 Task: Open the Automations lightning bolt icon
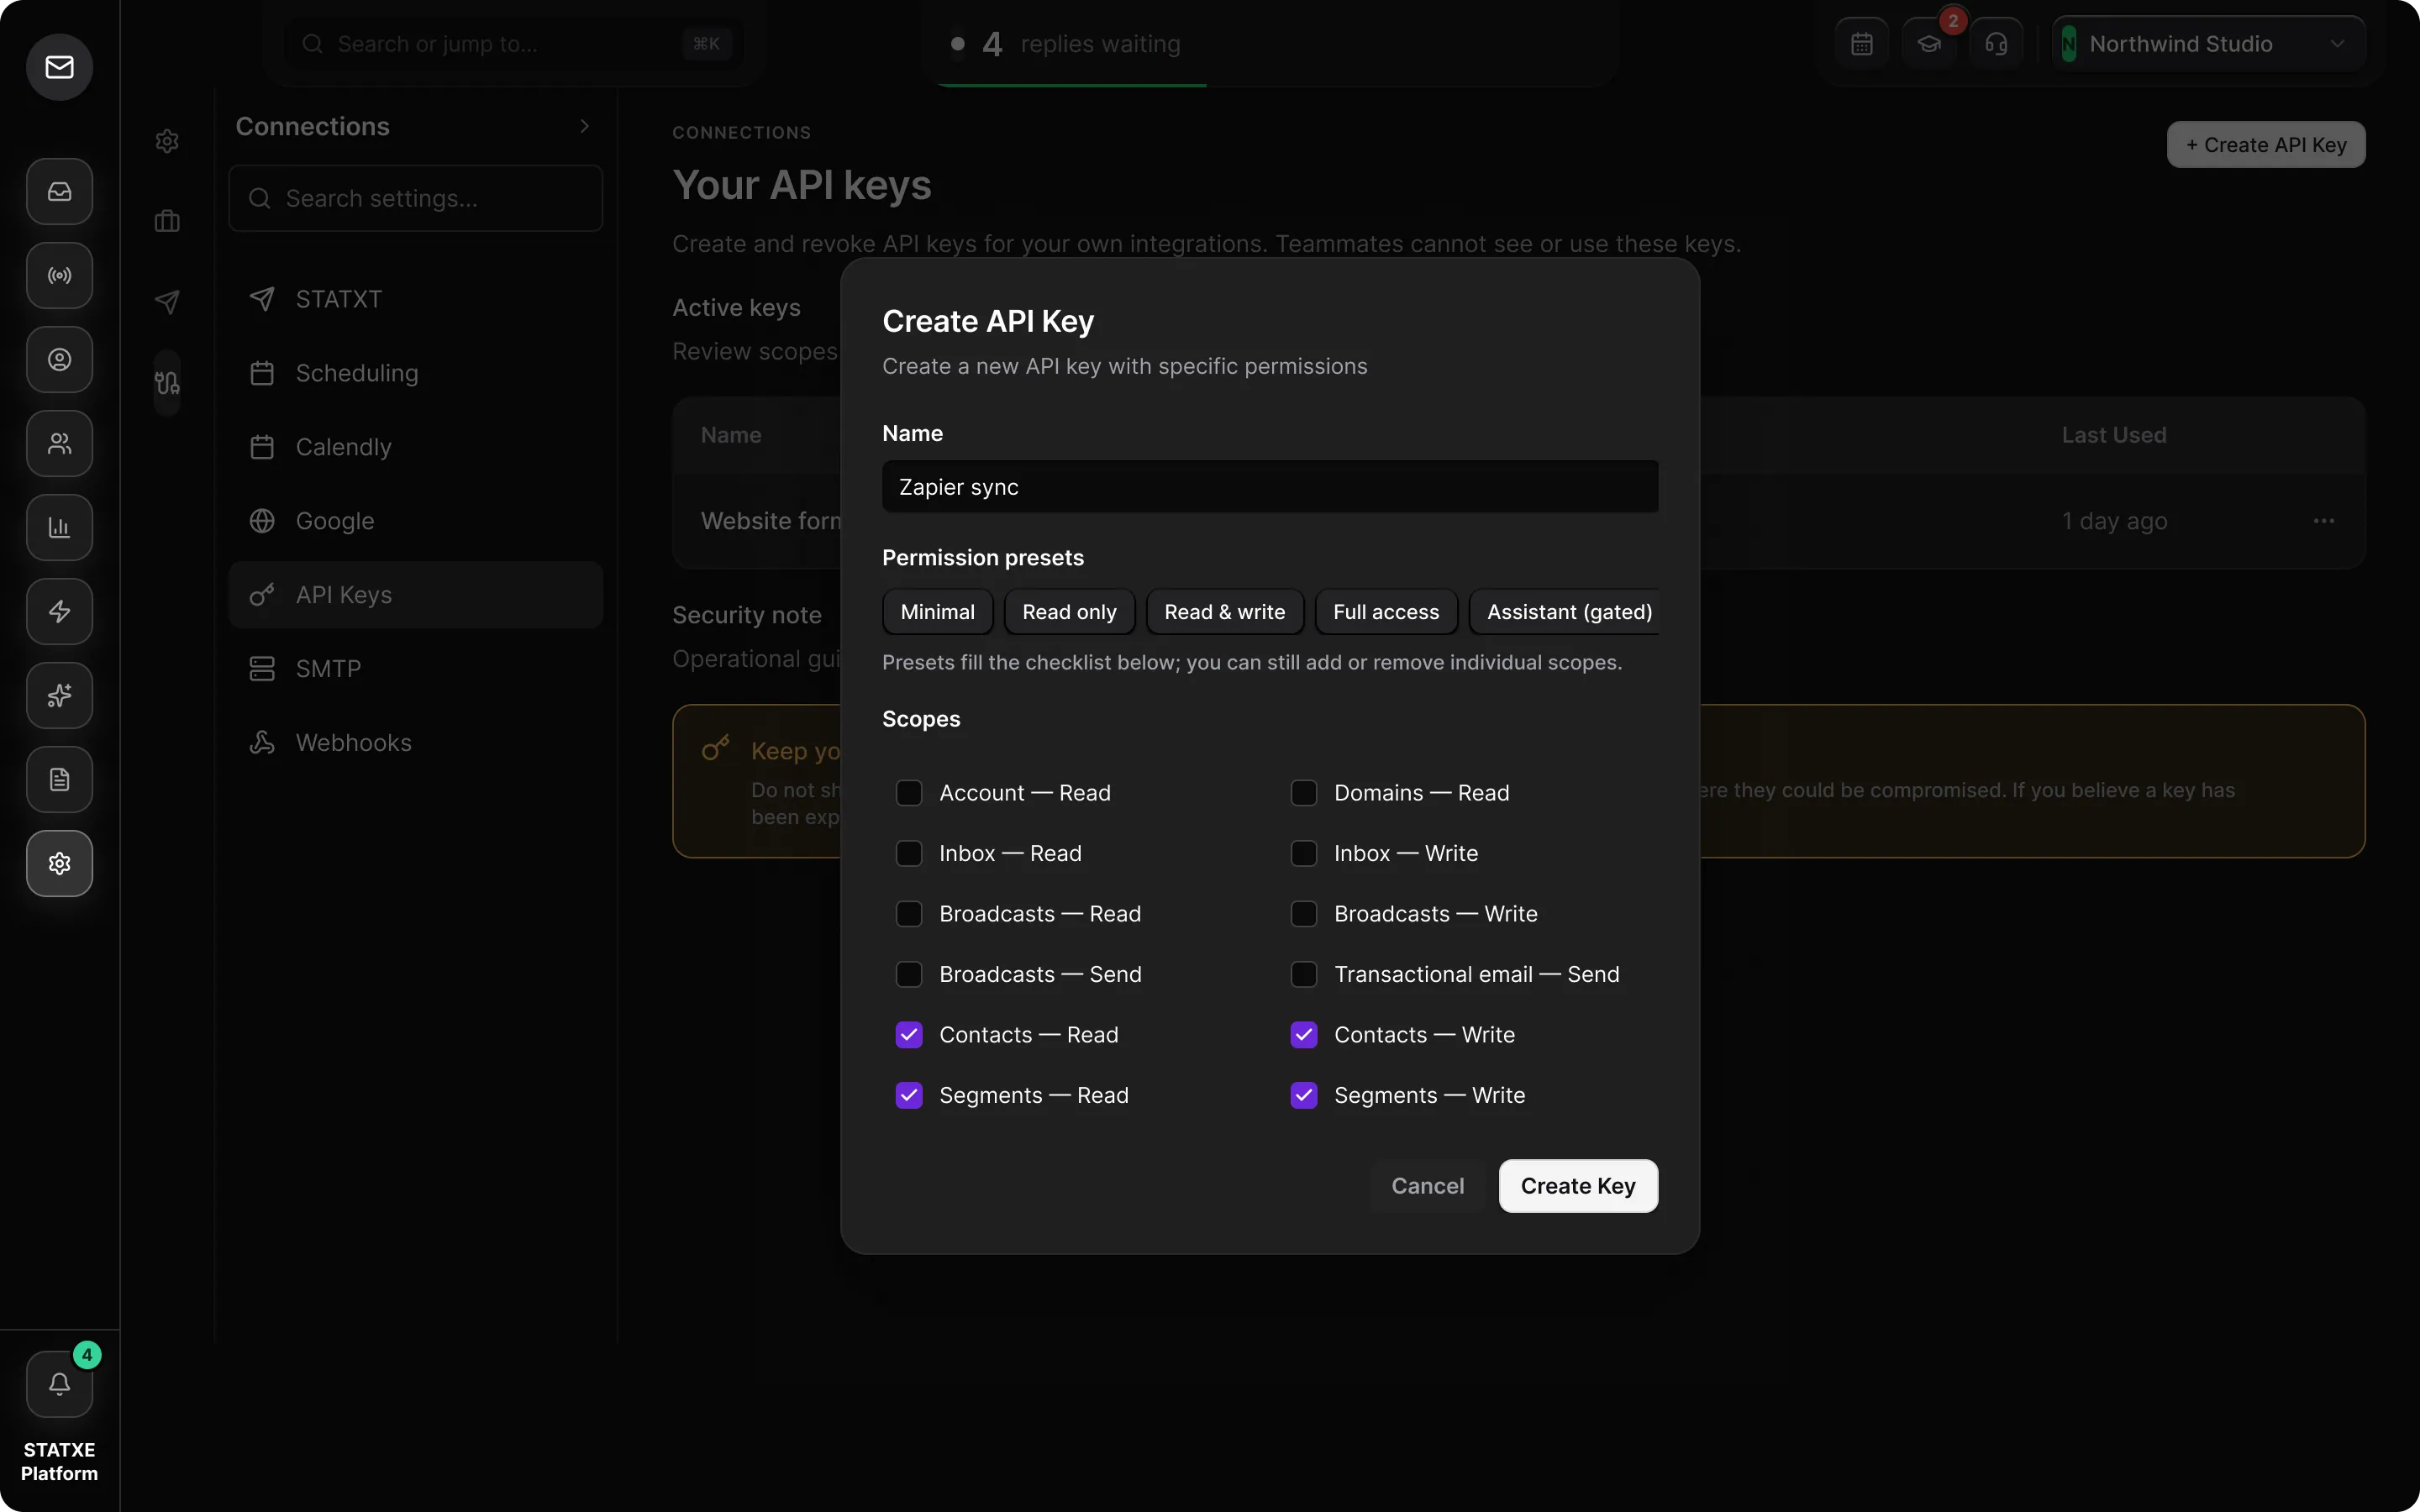coord(59,611)
